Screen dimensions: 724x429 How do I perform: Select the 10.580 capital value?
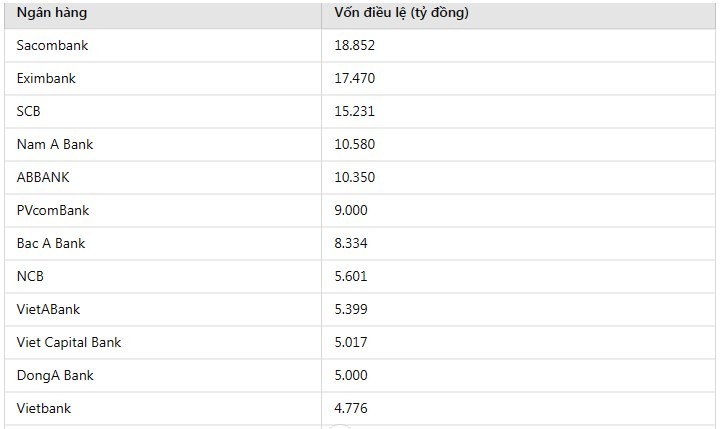point(355,144)
